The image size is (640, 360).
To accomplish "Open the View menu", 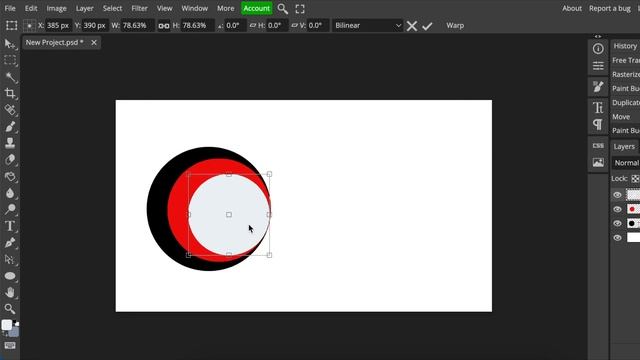I will point(164,8).
